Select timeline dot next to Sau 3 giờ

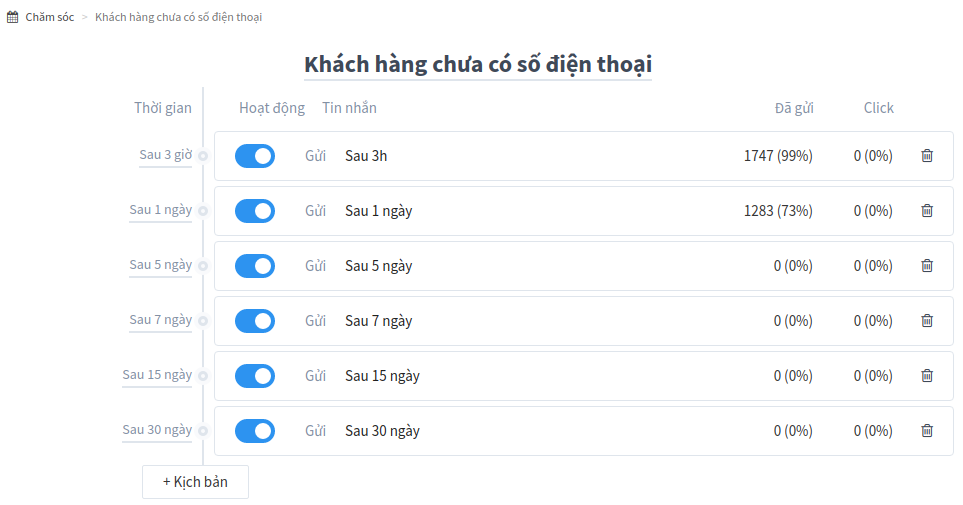point(203,156)
